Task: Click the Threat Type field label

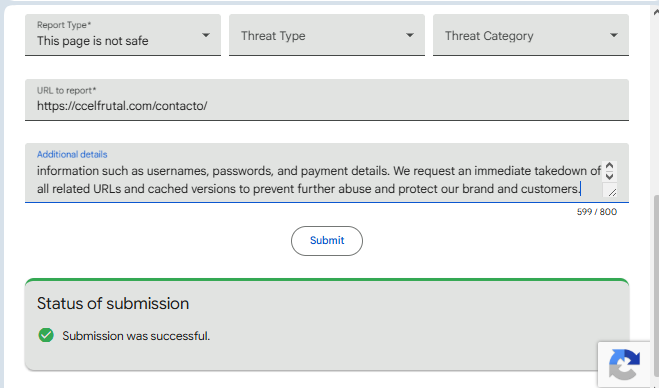Action: point(273,36)
